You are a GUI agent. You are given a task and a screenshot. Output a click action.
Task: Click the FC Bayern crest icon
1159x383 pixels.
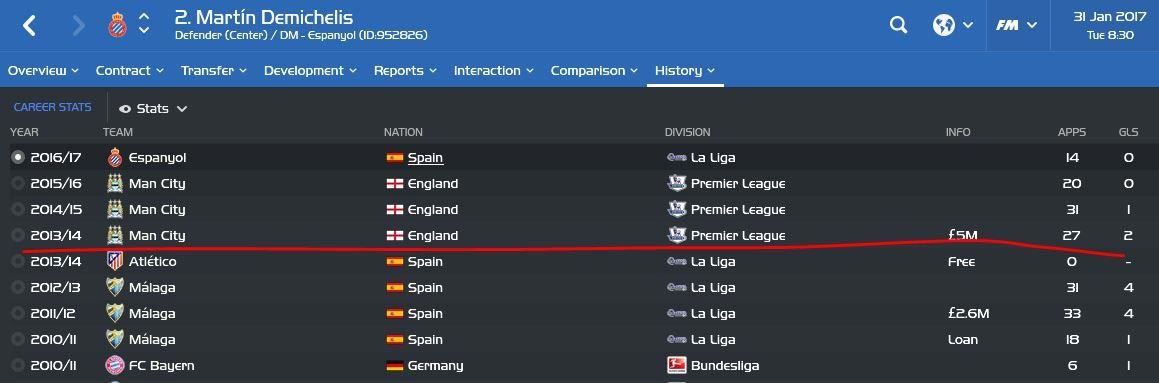coord(115,365)
